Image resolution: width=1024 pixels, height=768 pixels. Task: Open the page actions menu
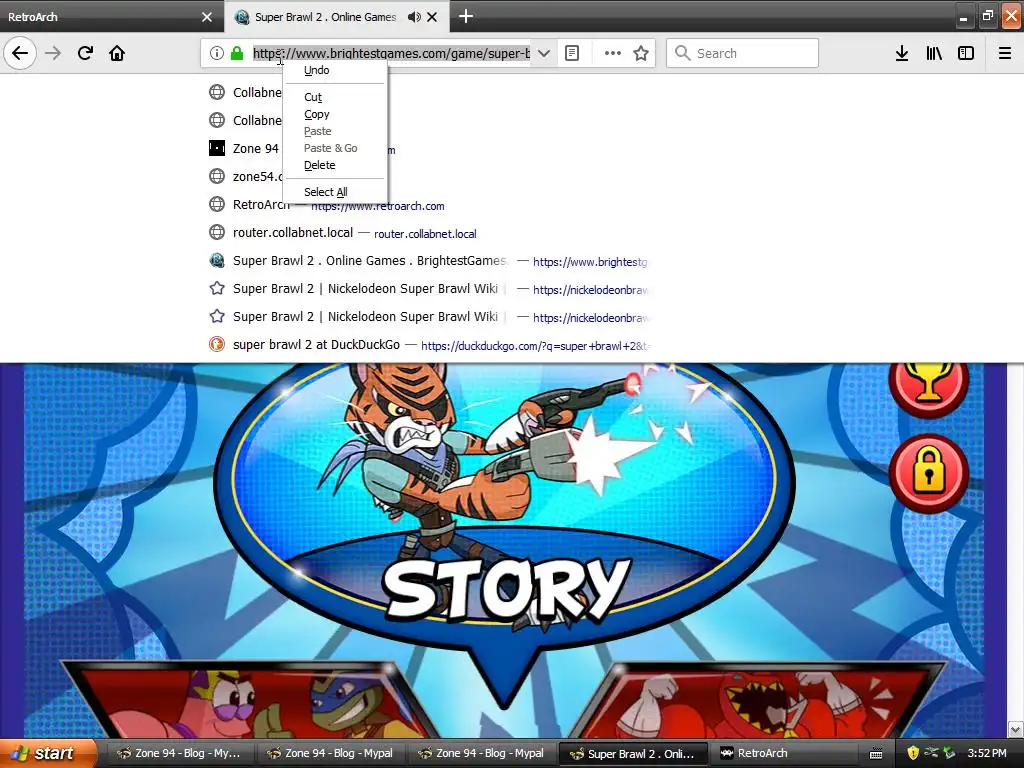613,53
